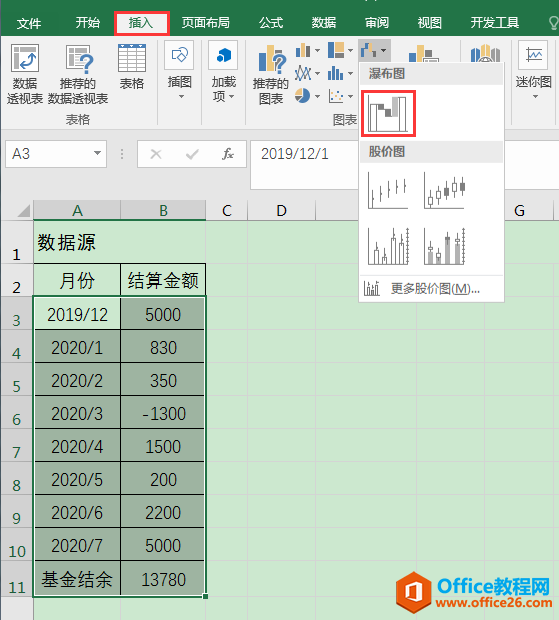This screenshot has width=559, height=620.
Task: Open Recommended PivotTables (推荐的数据透视表)
Action: (78, 74)
